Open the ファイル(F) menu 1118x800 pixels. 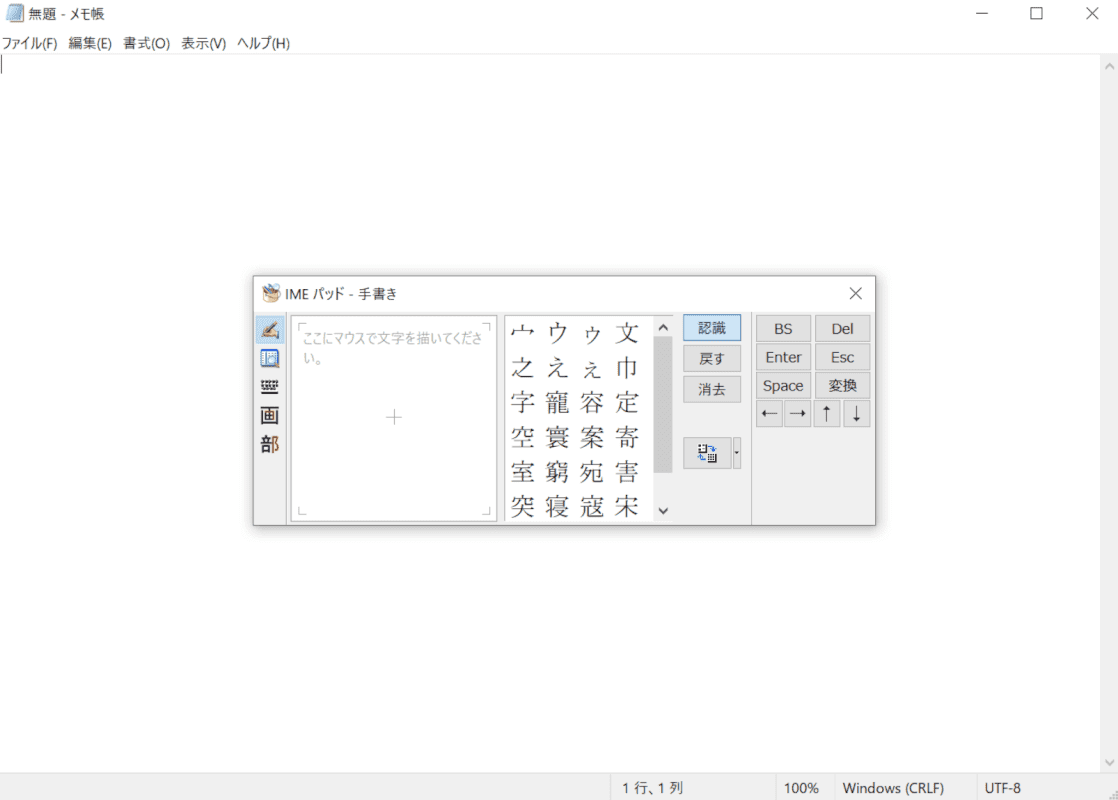click(29, 43)
